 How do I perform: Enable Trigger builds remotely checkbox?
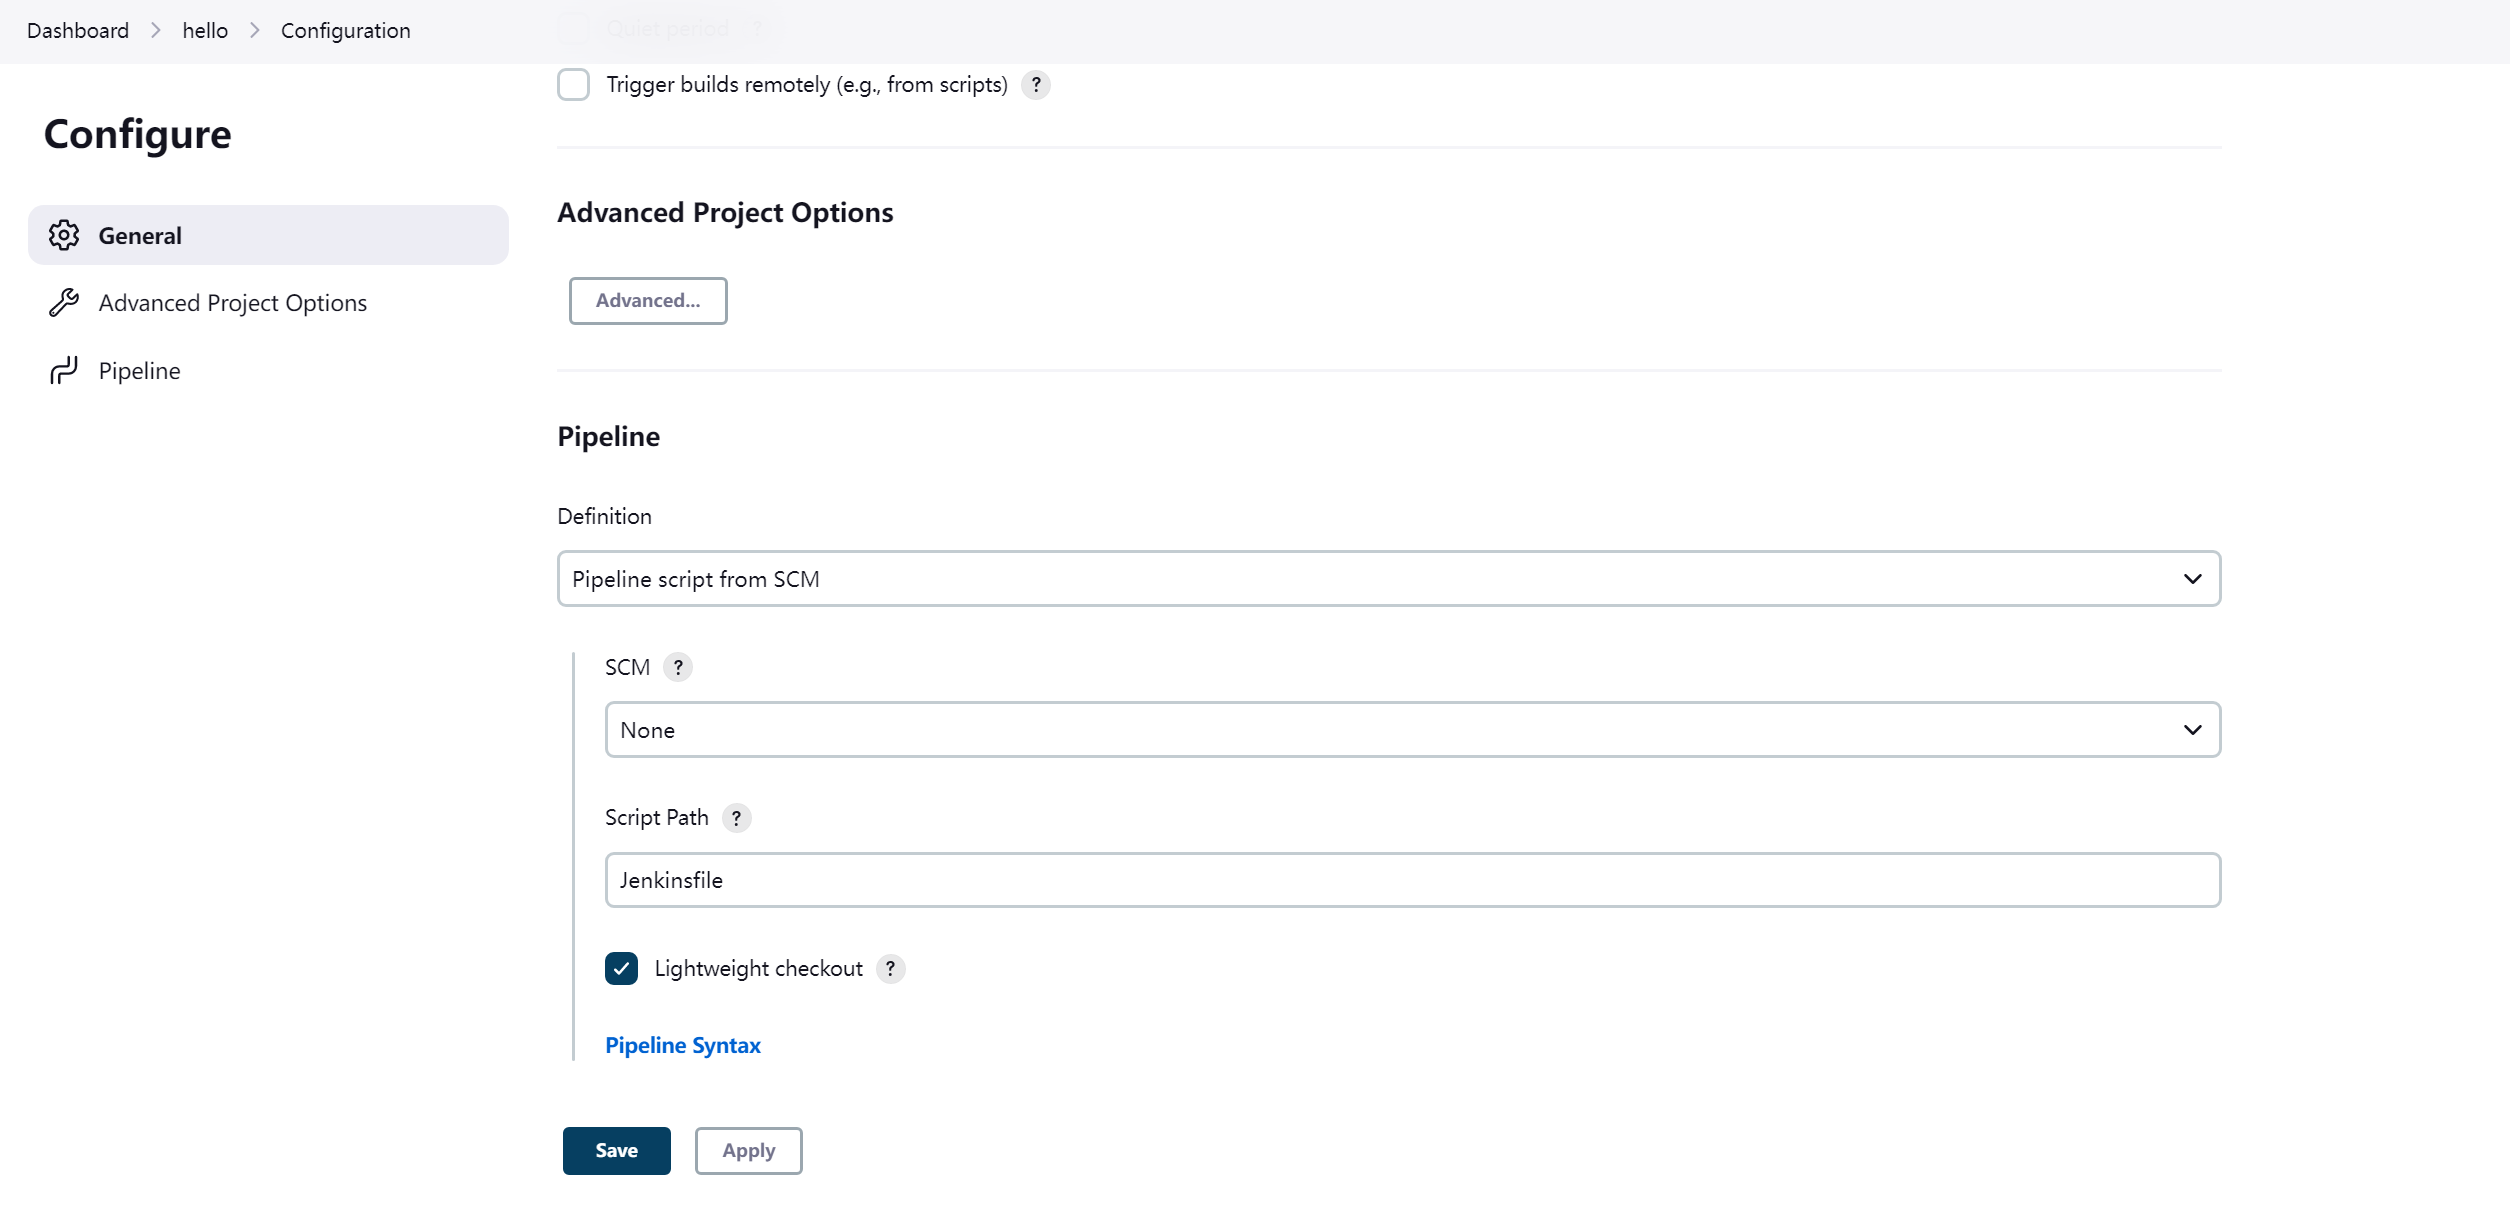(574, 85)
